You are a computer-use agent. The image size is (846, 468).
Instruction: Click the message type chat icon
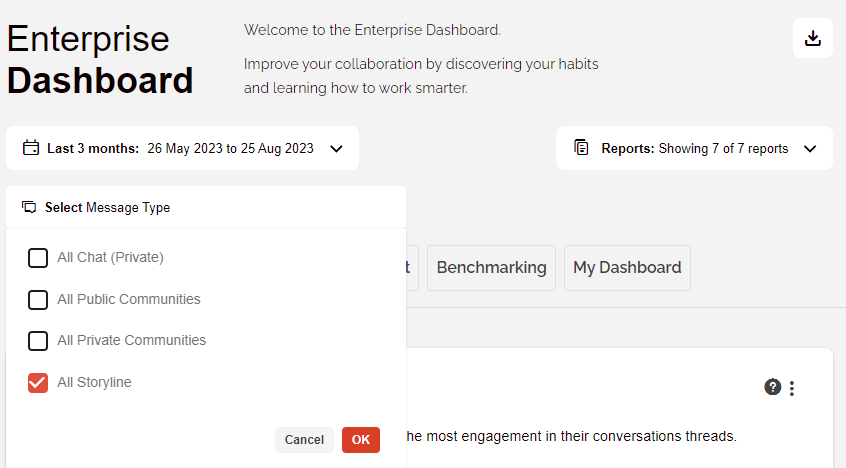(x=29, y=207)
